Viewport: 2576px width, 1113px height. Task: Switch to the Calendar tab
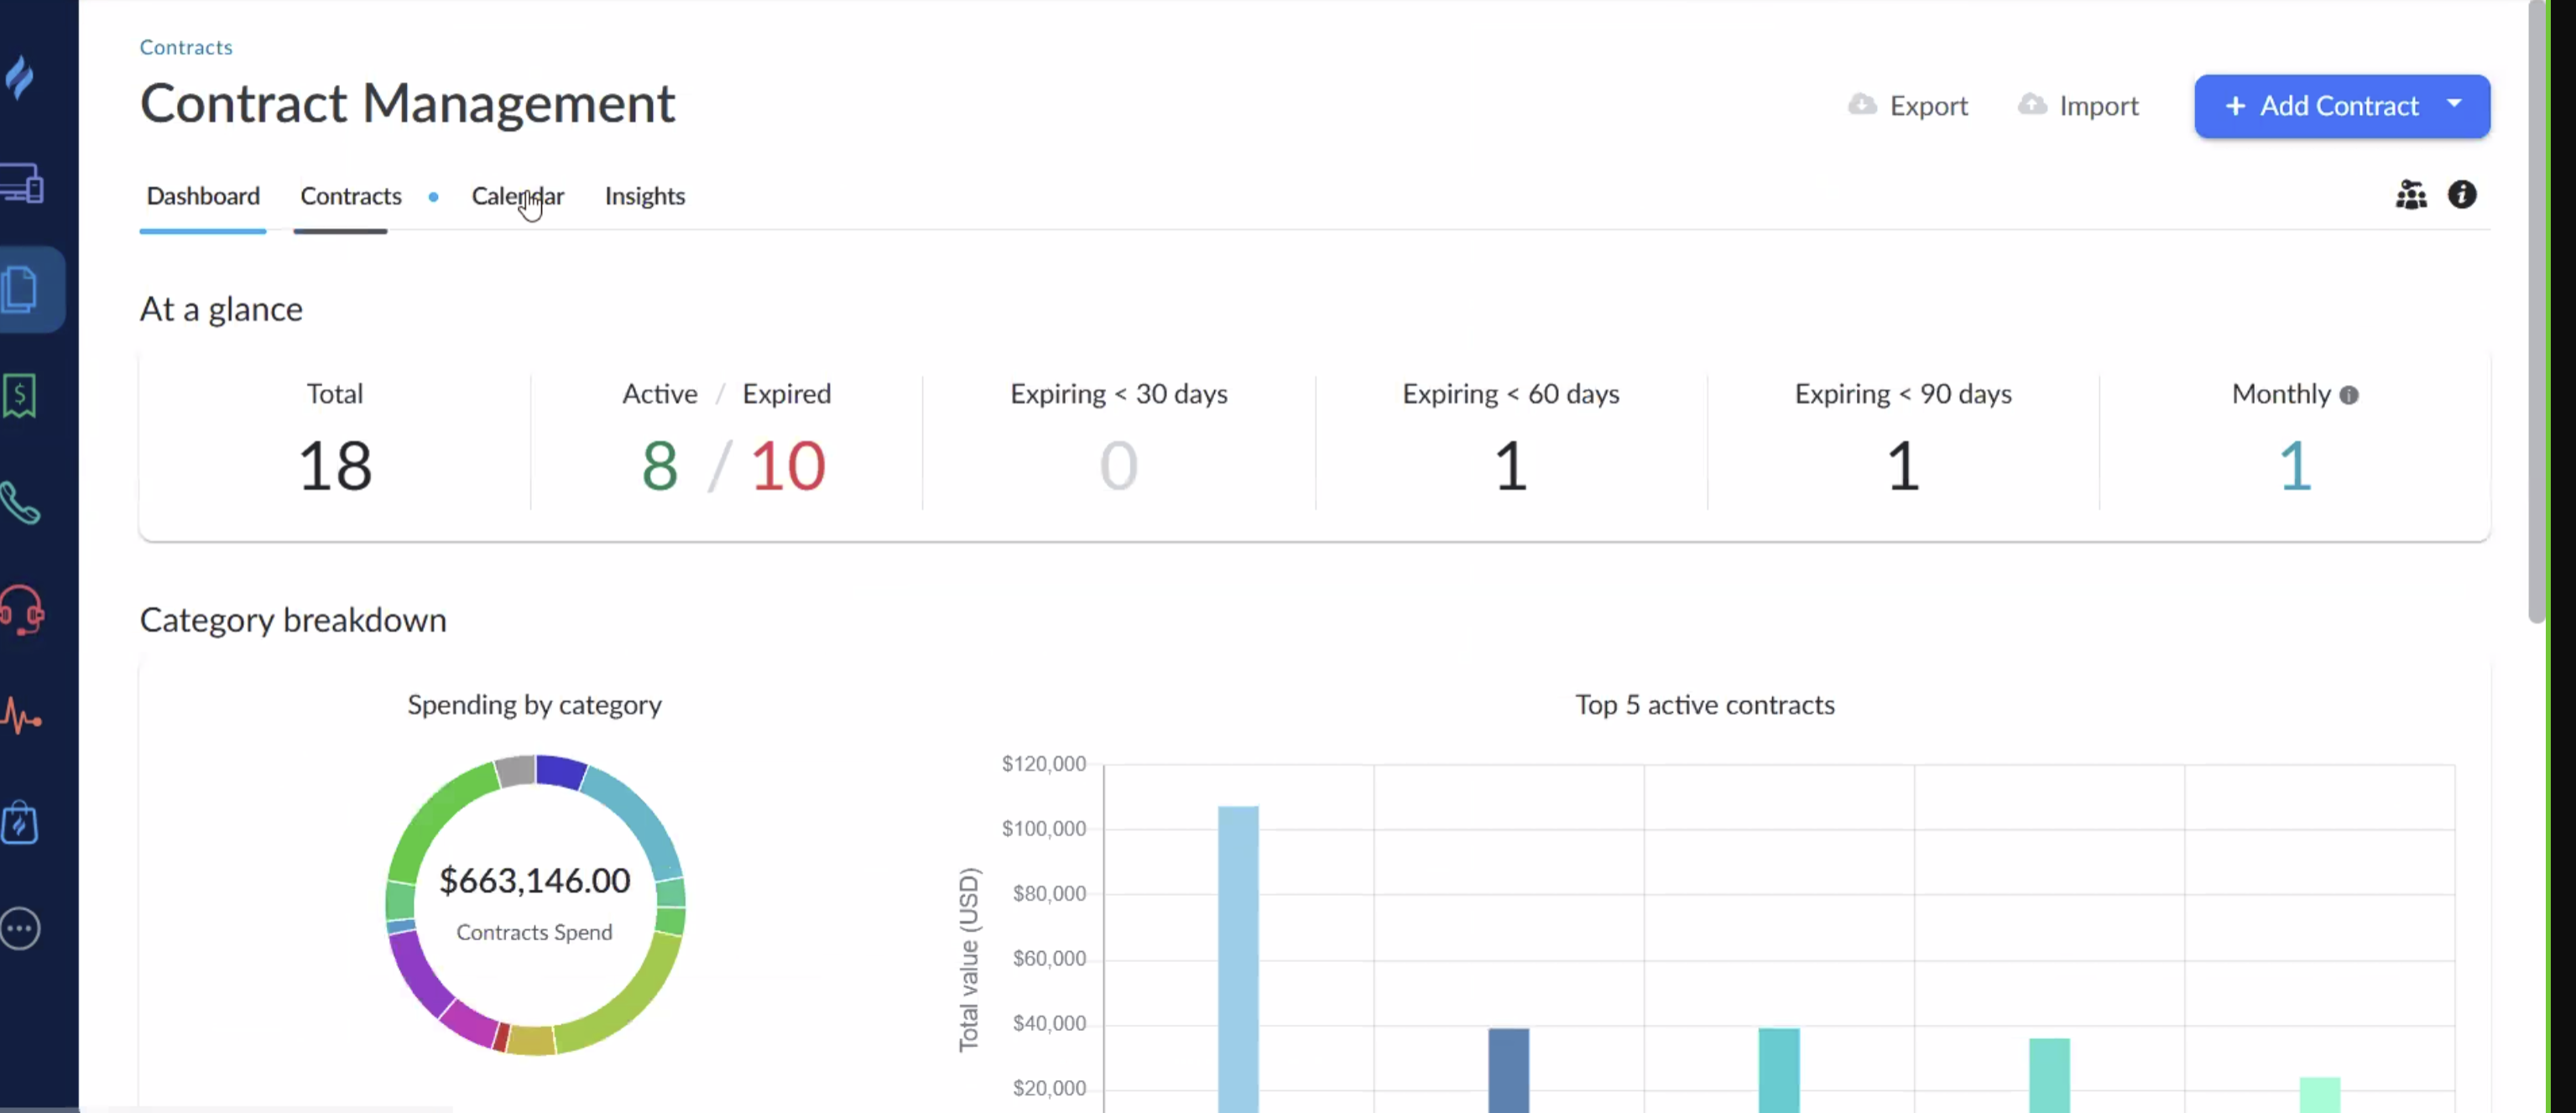[517, 196]
